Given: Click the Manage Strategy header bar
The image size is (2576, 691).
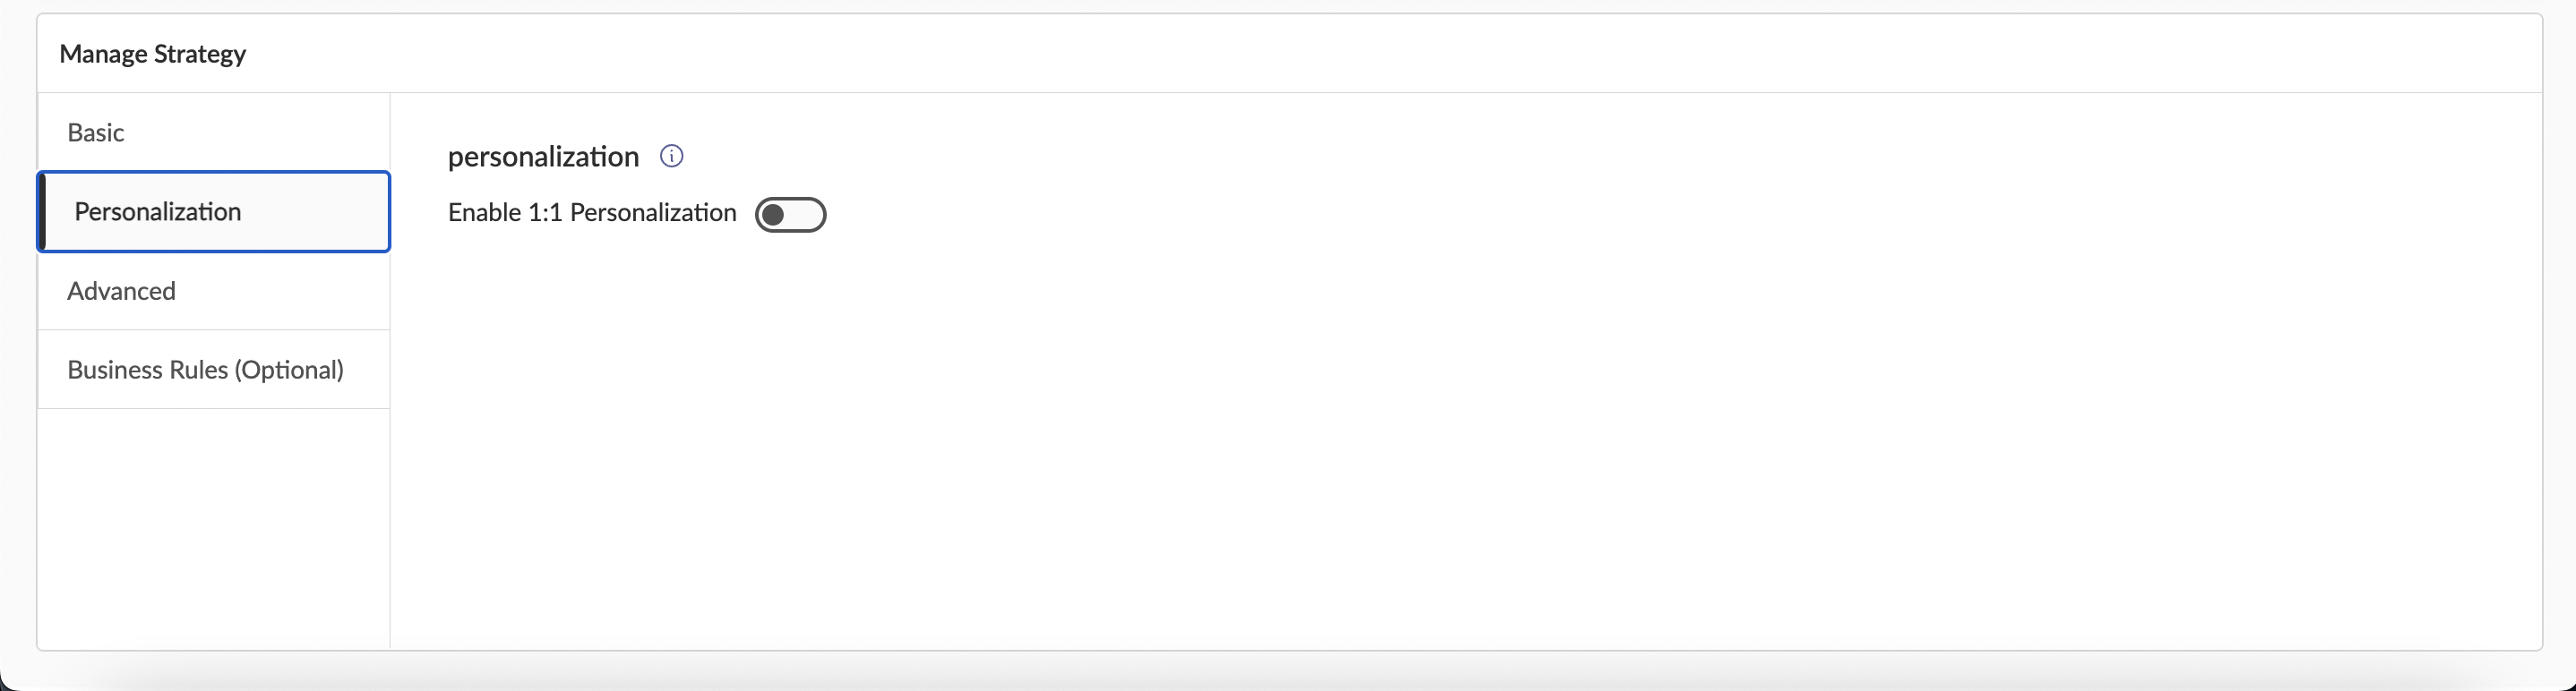Looking at the screenshot, I should coord(1288,54).
